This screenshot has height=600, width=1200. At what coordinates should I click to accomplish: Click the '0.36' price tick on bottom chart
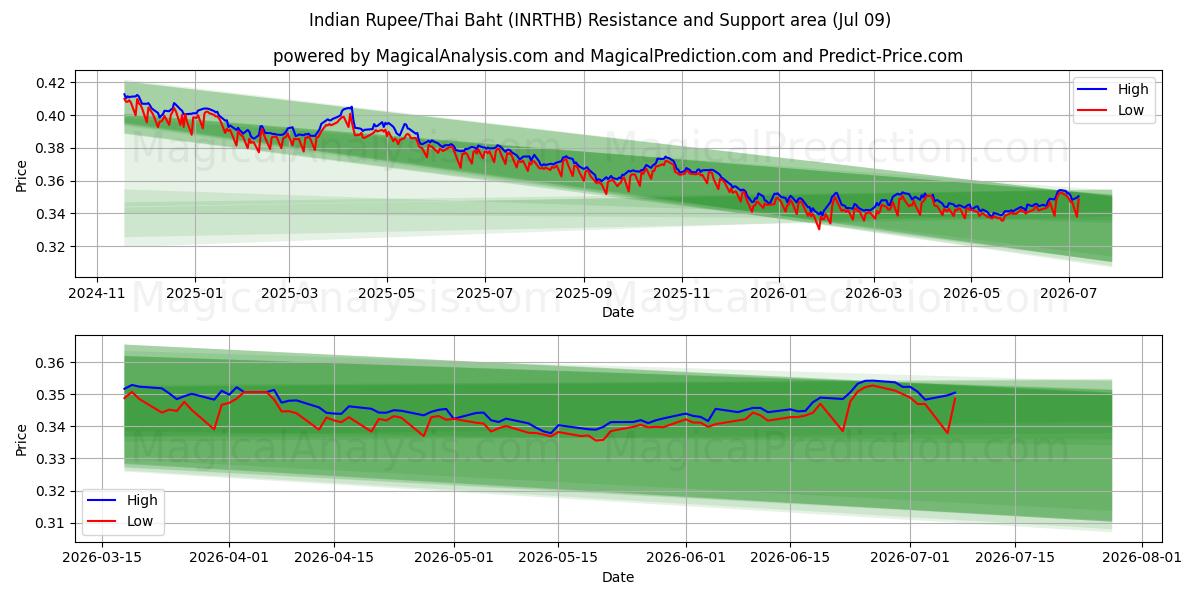(52, 363)
